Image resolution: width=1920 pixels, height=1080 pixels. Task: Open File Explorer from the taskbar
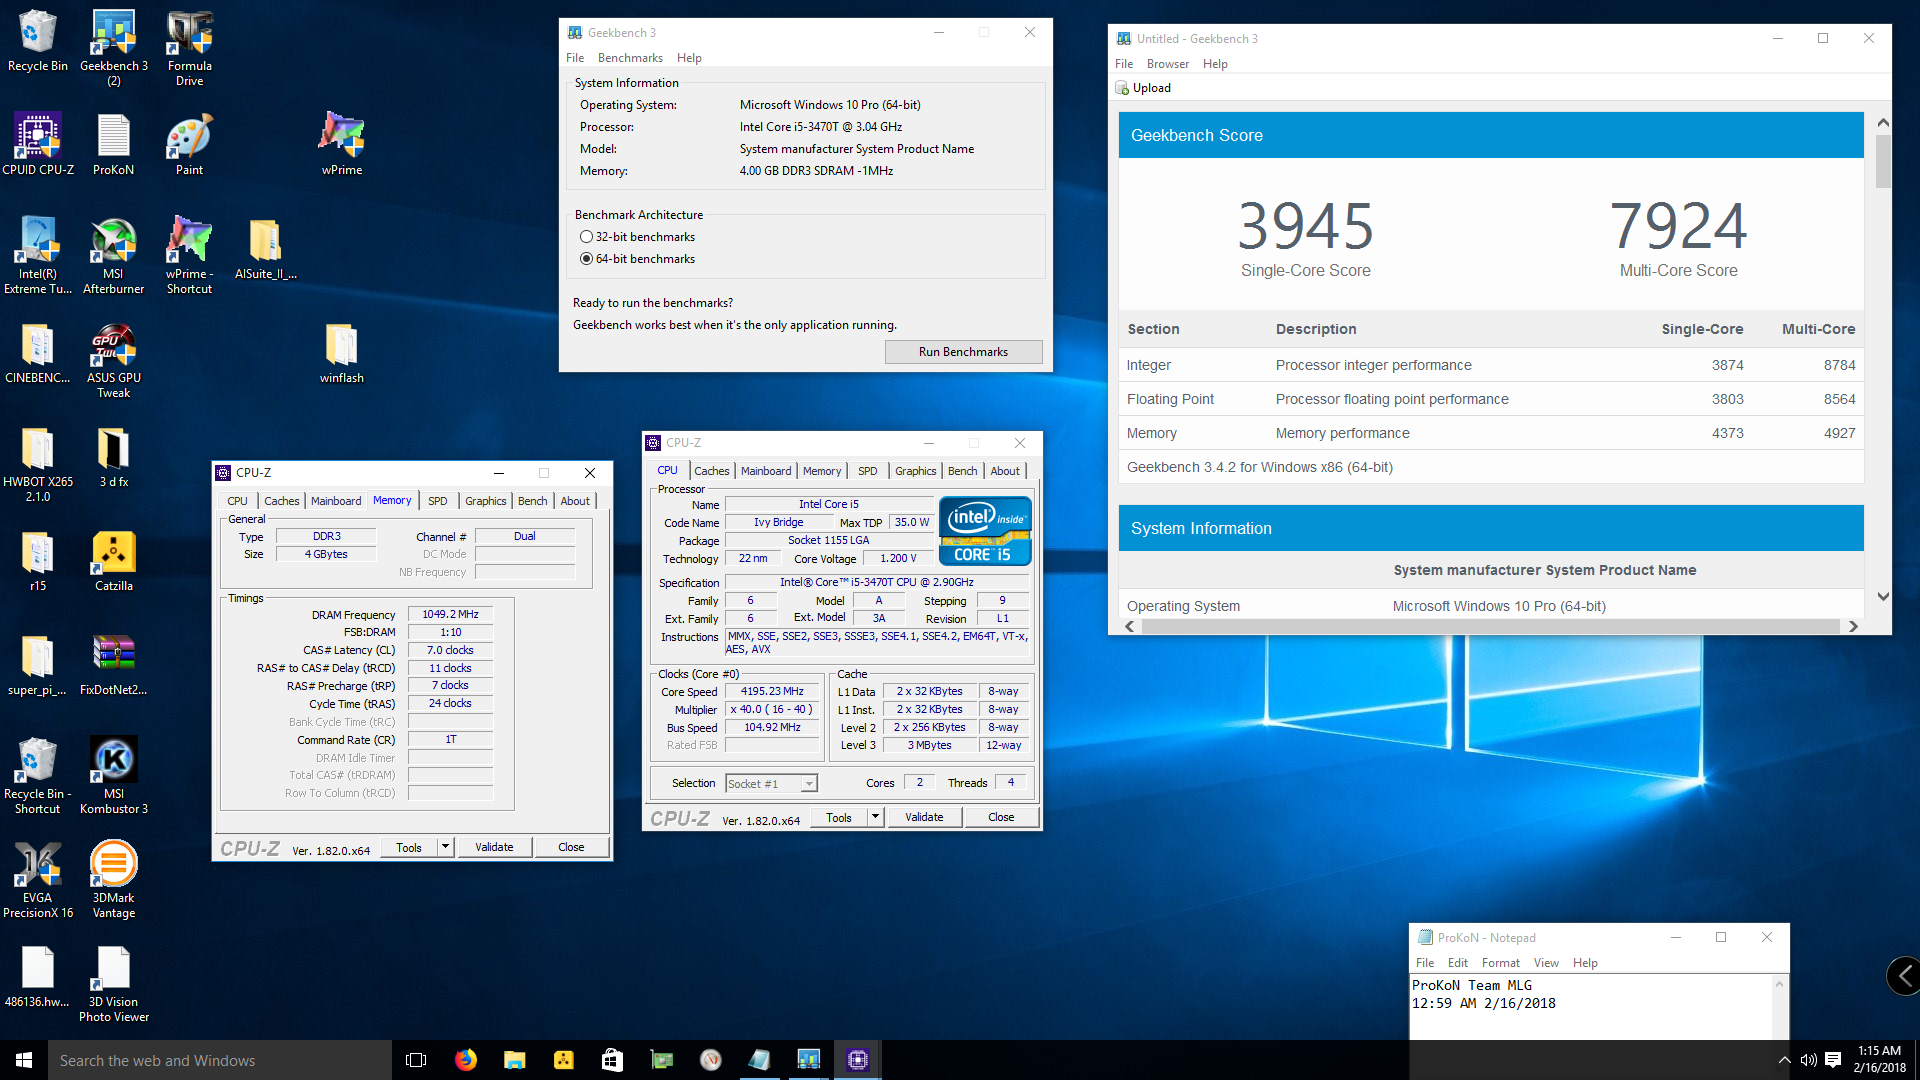point(514,1060)
